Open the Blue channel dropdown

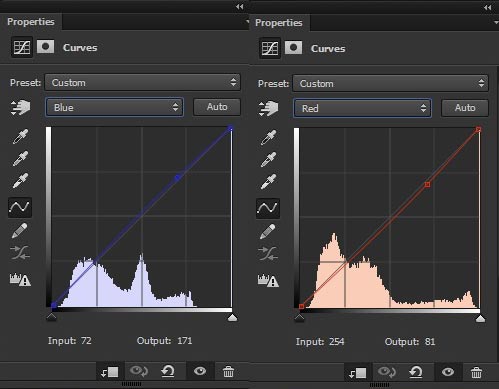click(x=114, y=107)
